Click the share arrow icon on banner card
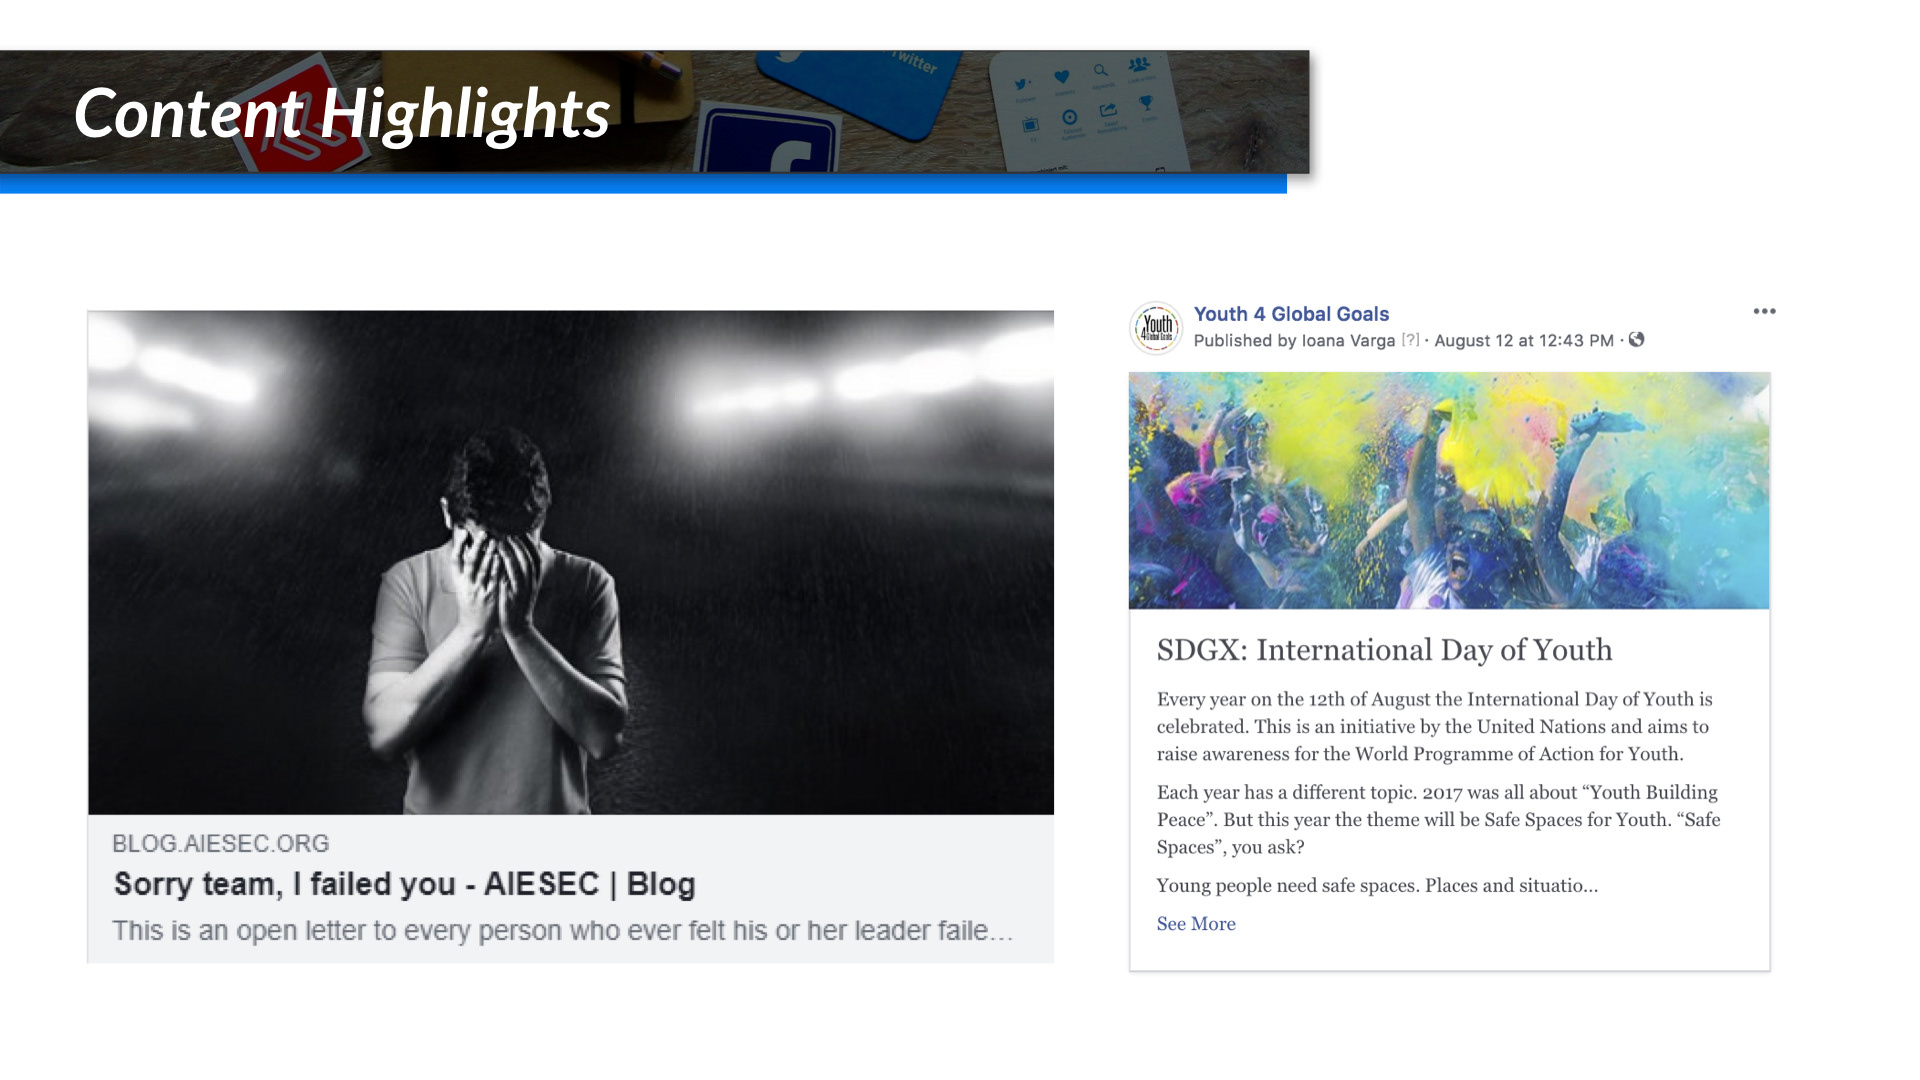 1108,110
